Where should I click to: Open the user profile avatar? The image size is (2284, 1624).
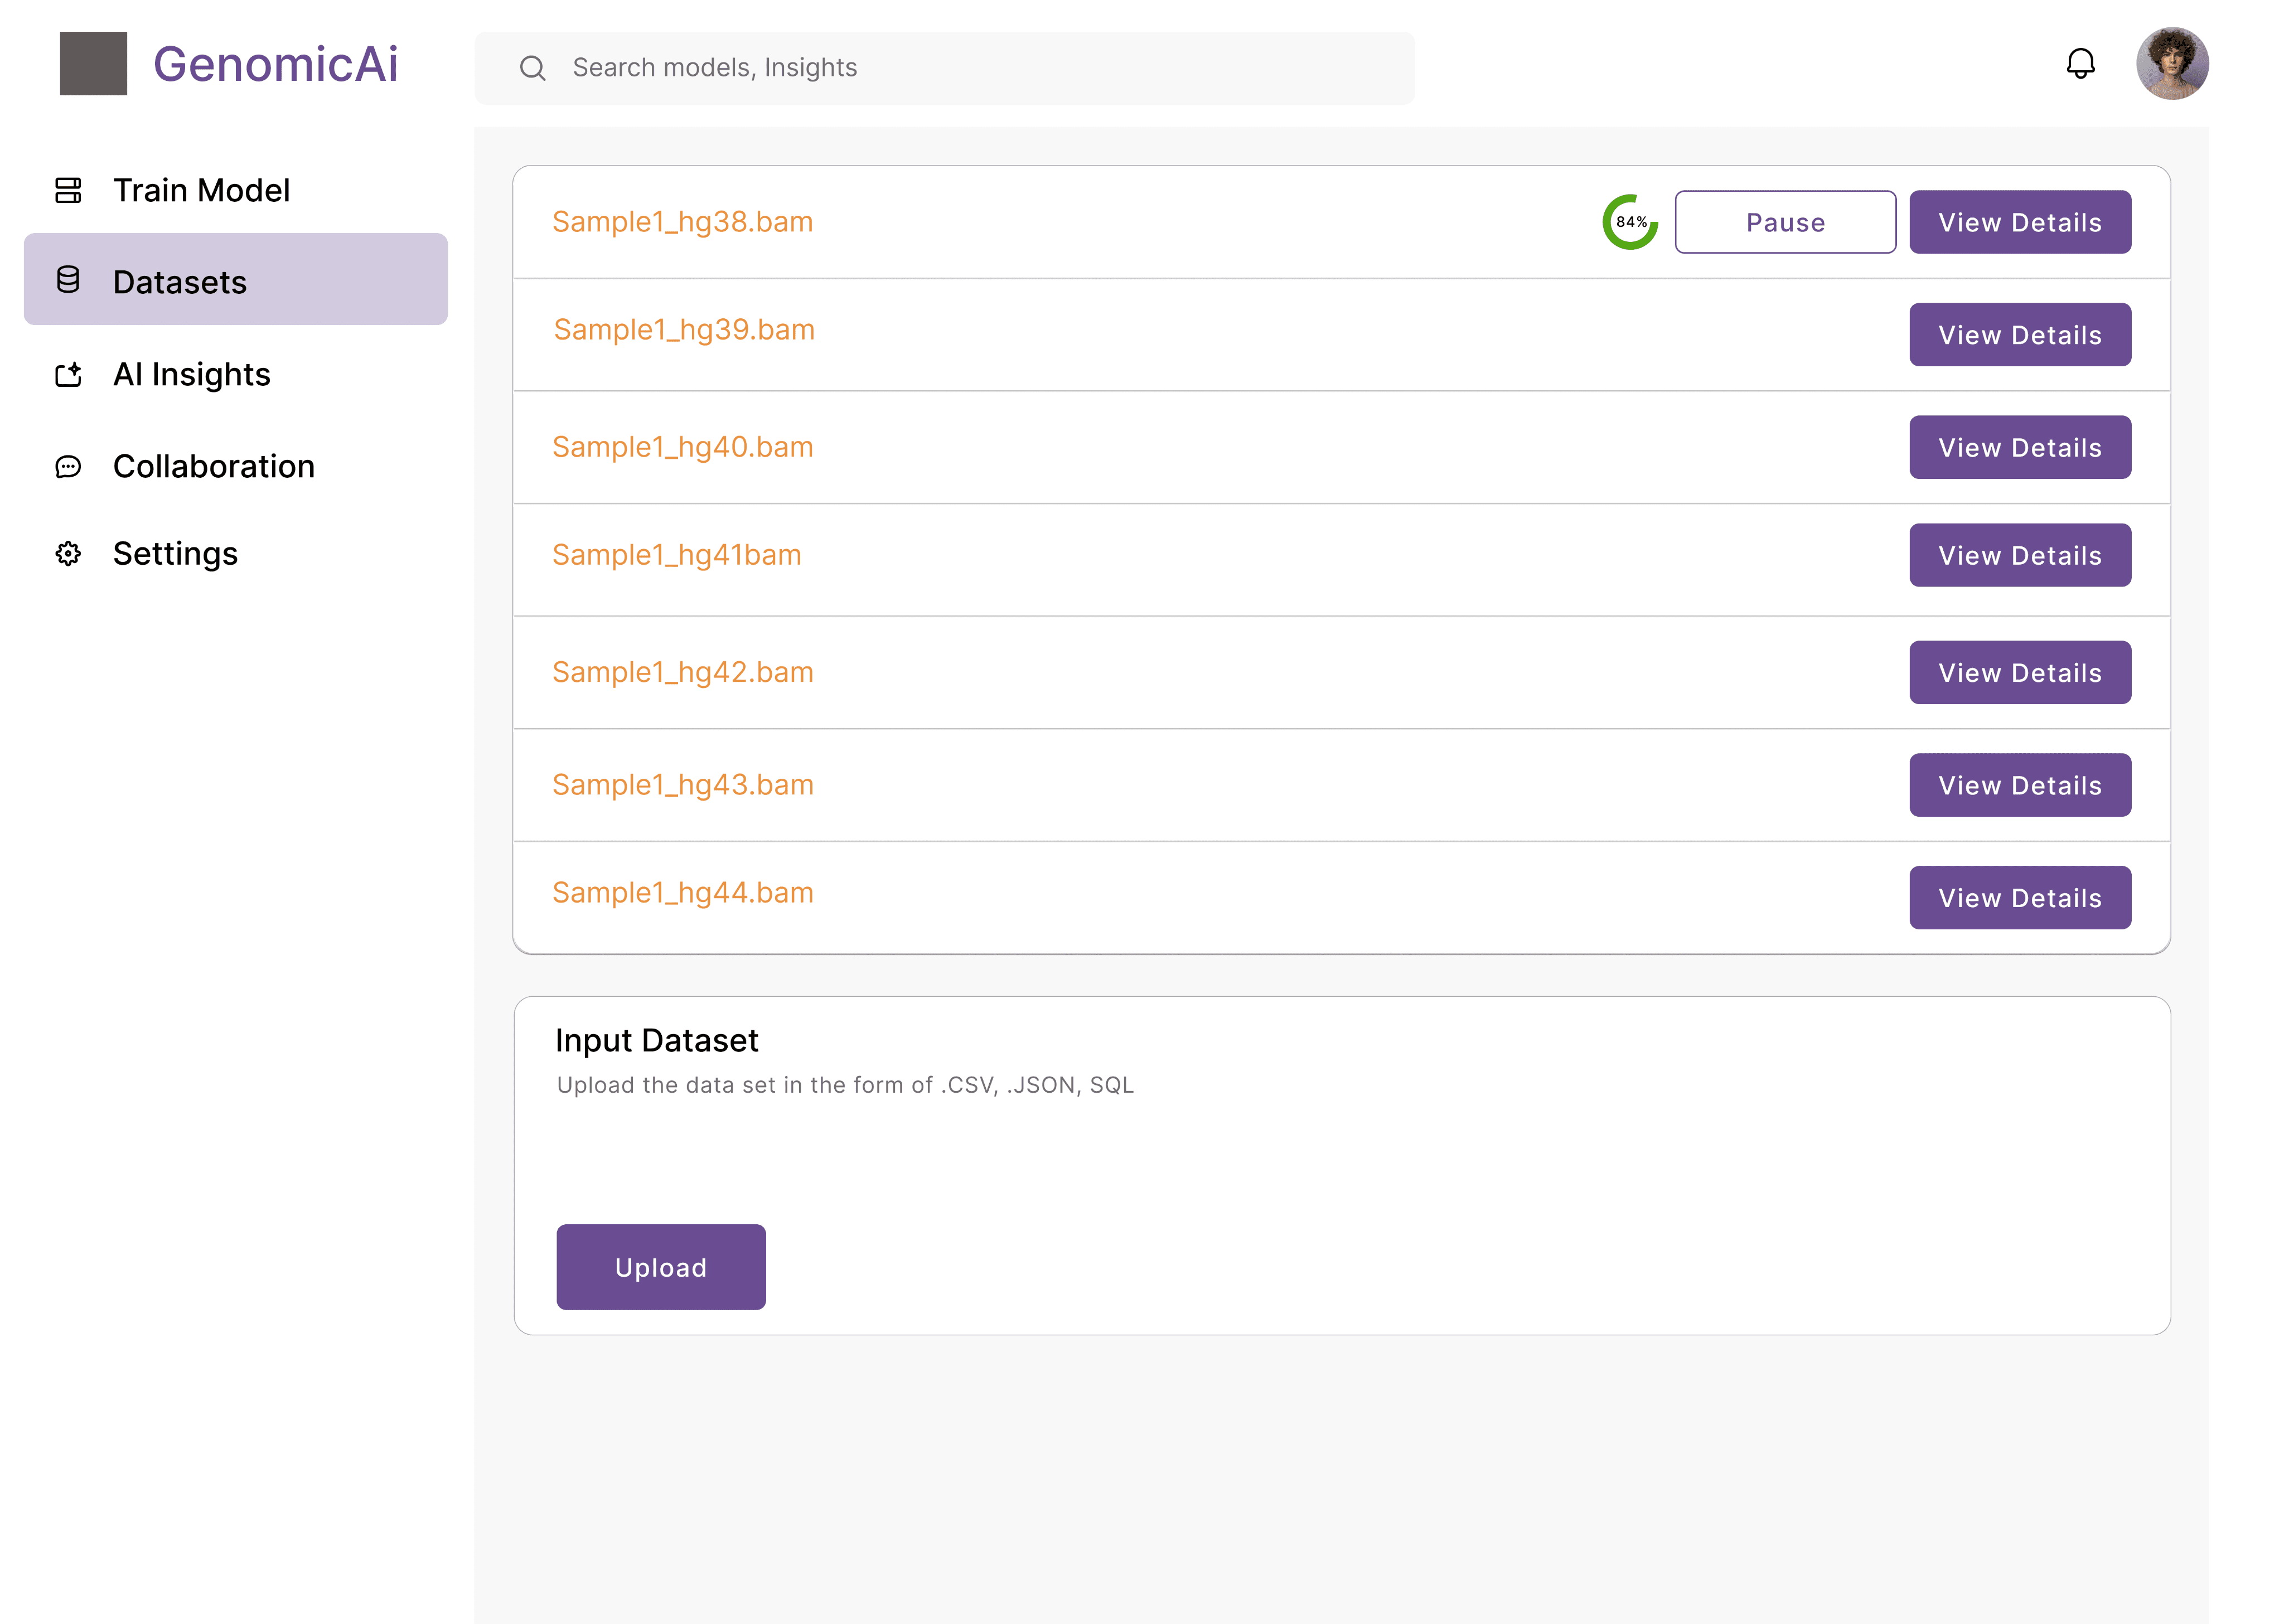tap(2172, 64)
